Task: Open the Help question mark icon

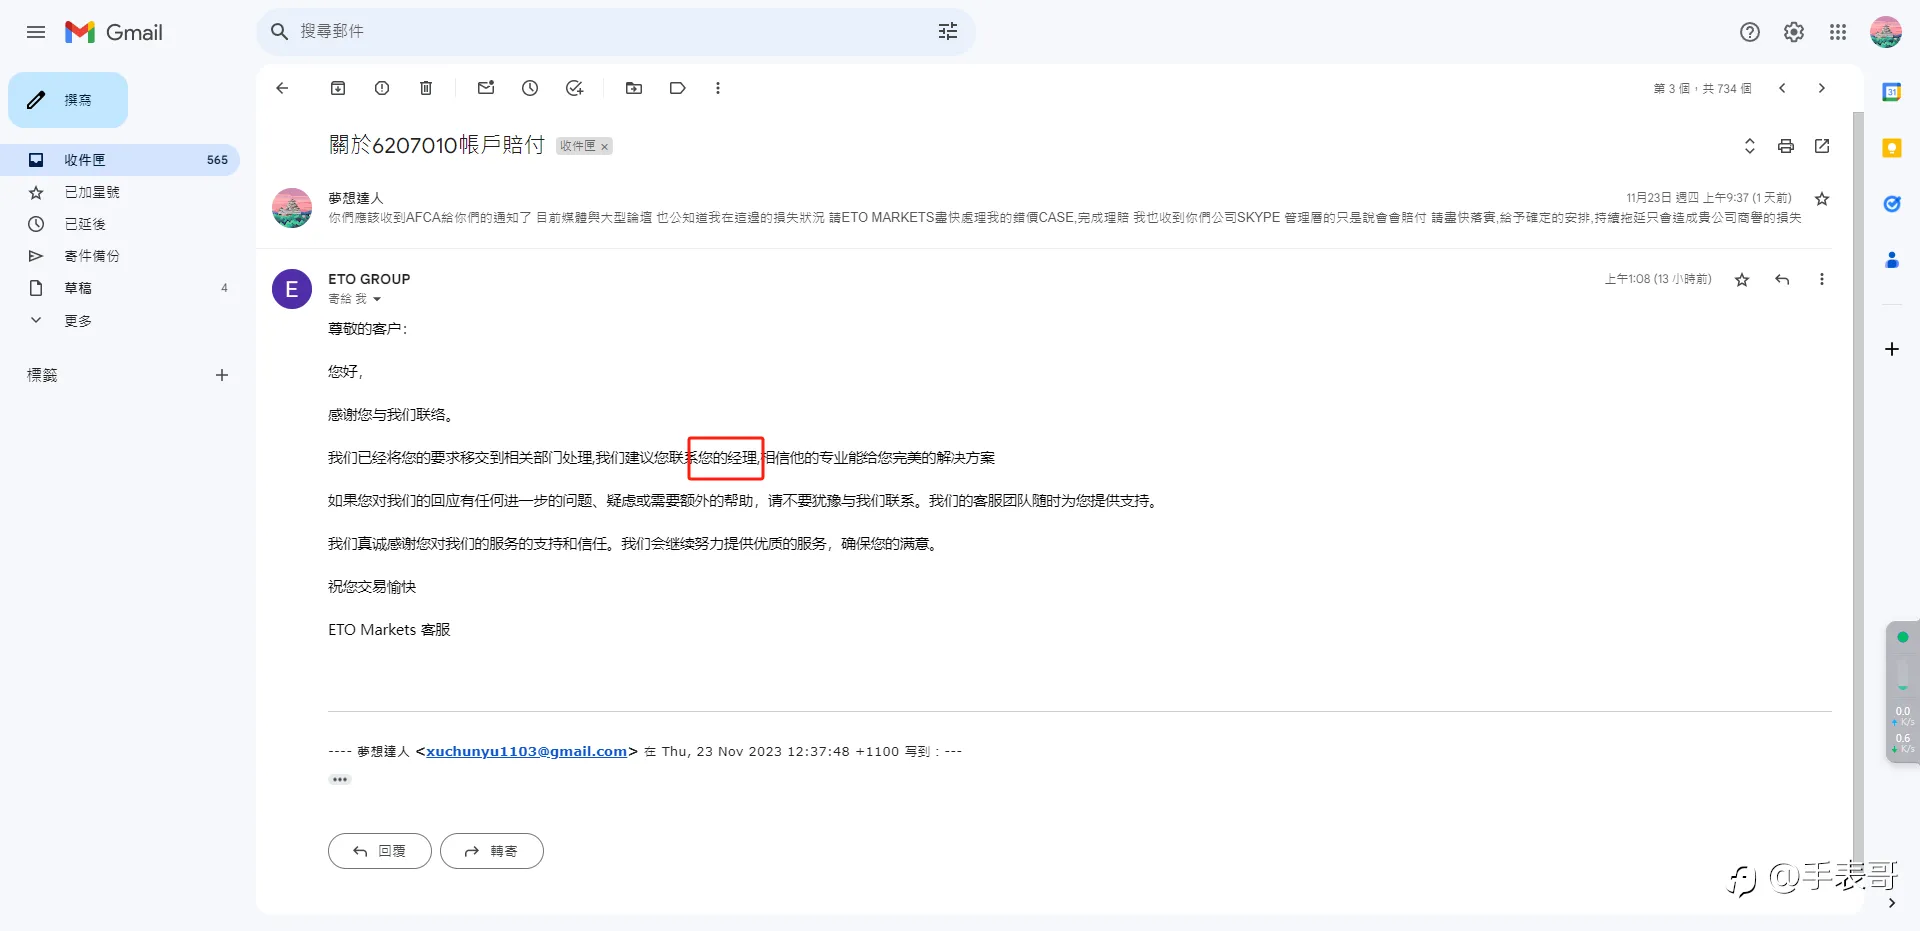Action: (x=1750, y=32)
